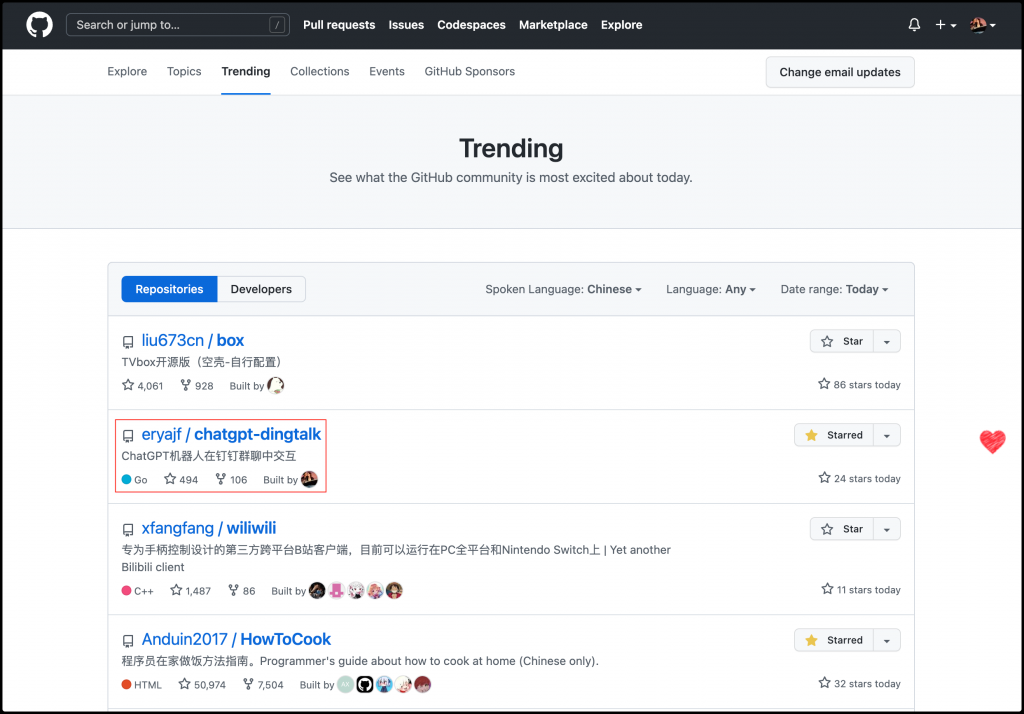1024x714 pixels.
Task: Click the contributor avatar for liu673cn/box
Action: [276, 385]
